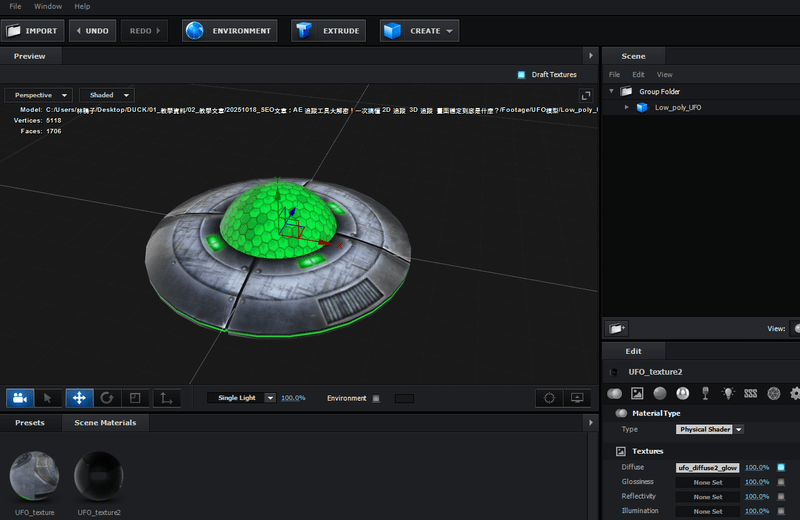Click the scale tool icon

pyautogui.click(x=136, y=398)
